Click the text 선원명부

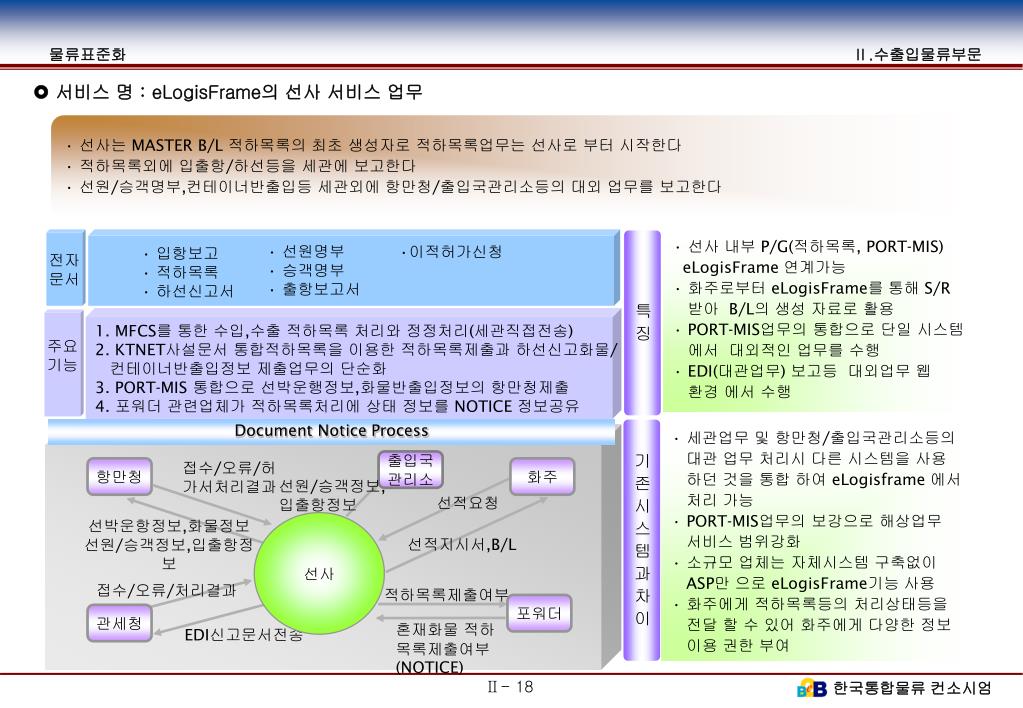point(313,251)
